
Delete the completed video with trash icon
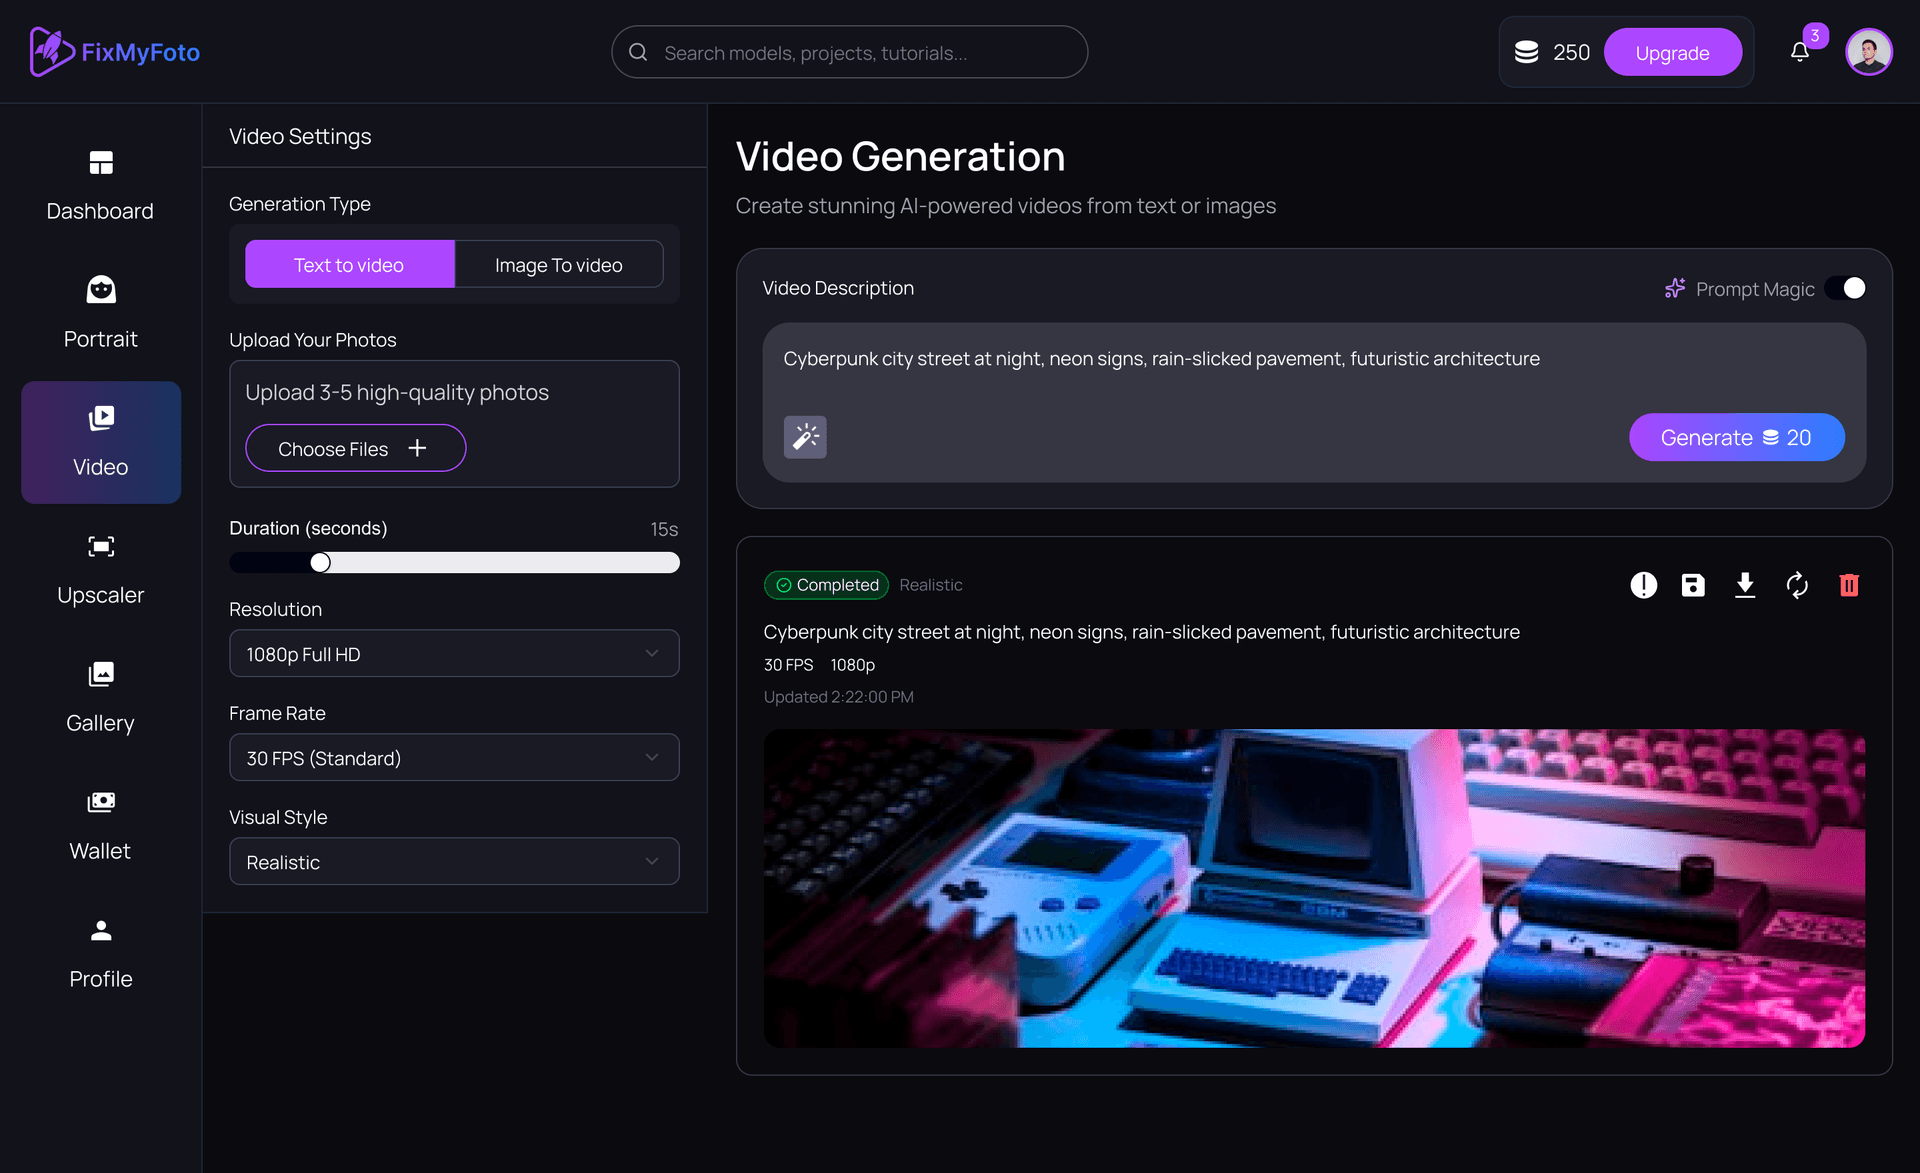click(1848, 585)
